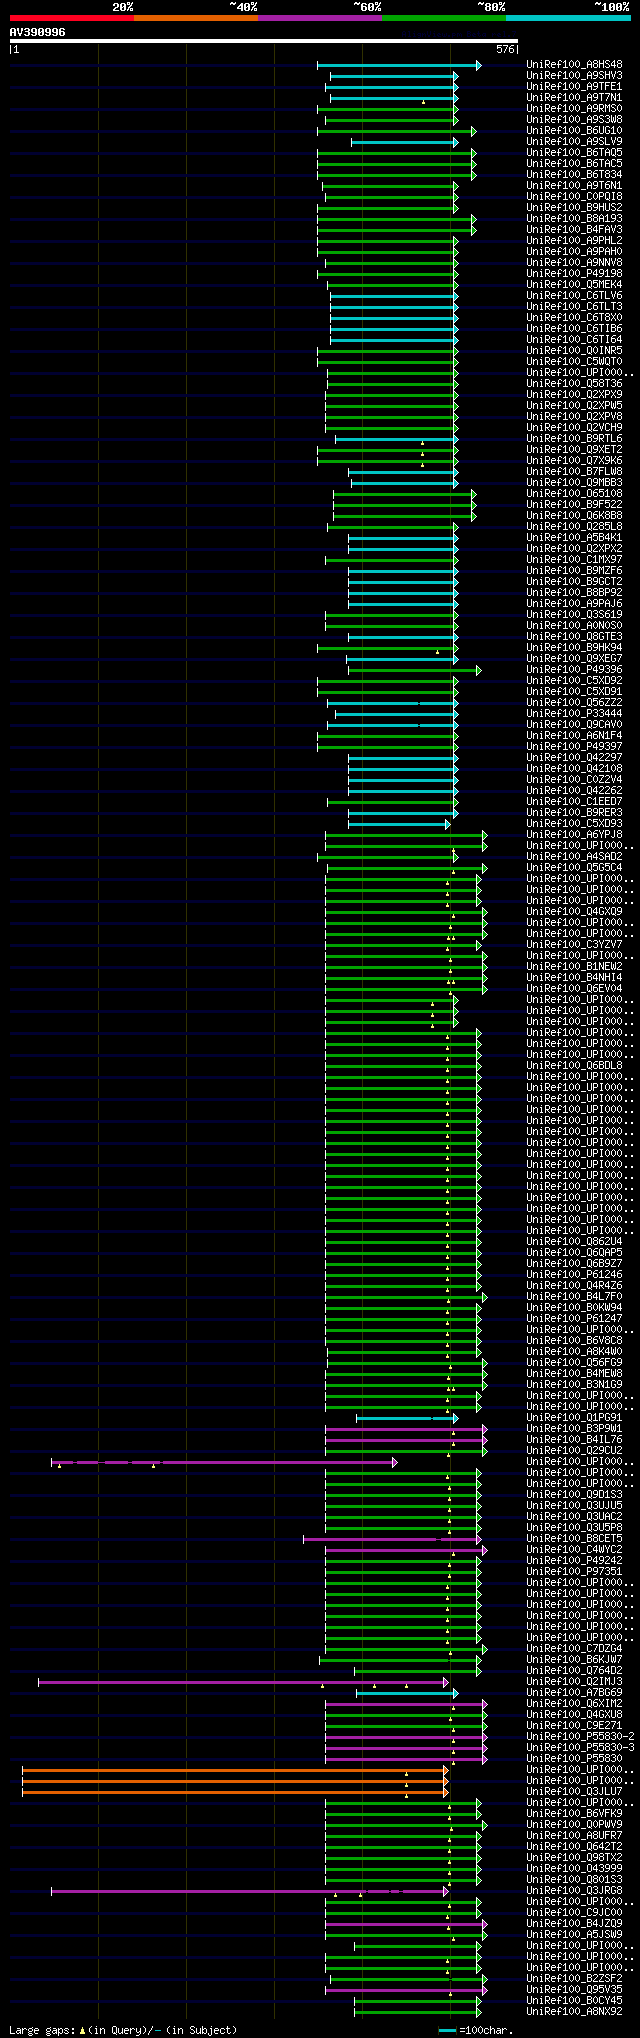Open entry UniRef100_Q8GTE3

tap(575, 637)
